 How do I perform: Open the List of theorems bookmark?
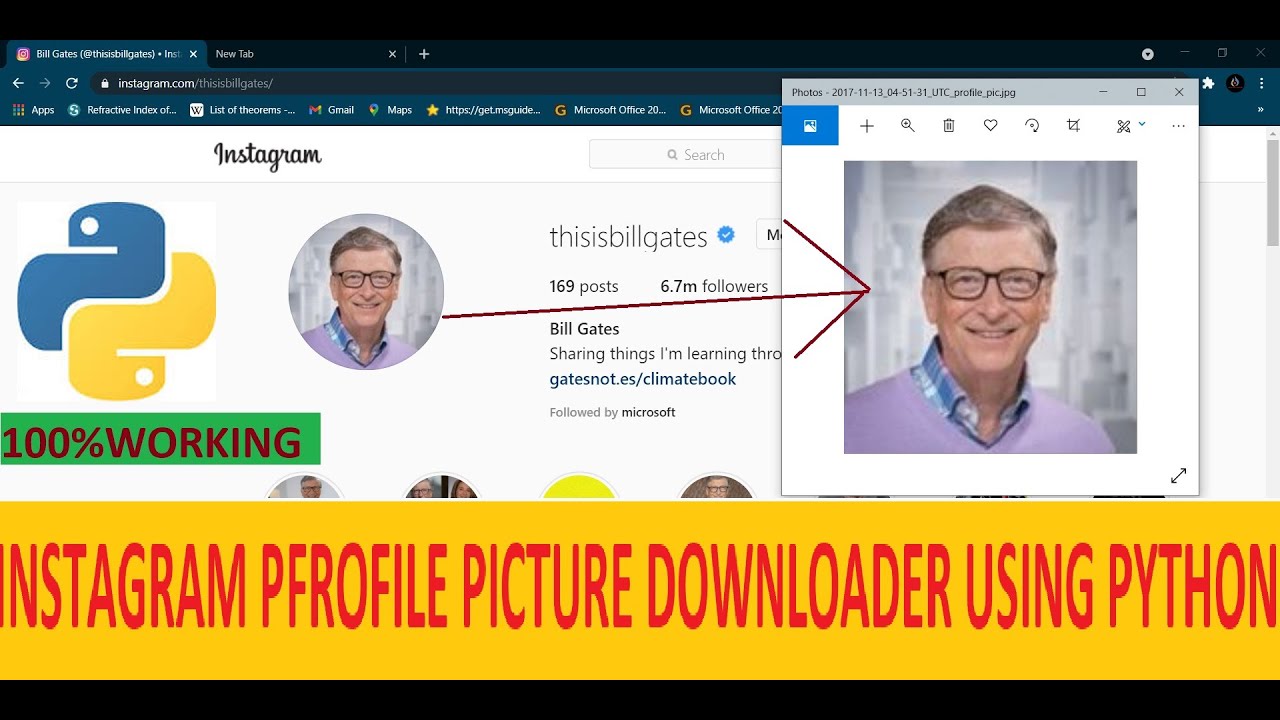[x=243, y=110]
